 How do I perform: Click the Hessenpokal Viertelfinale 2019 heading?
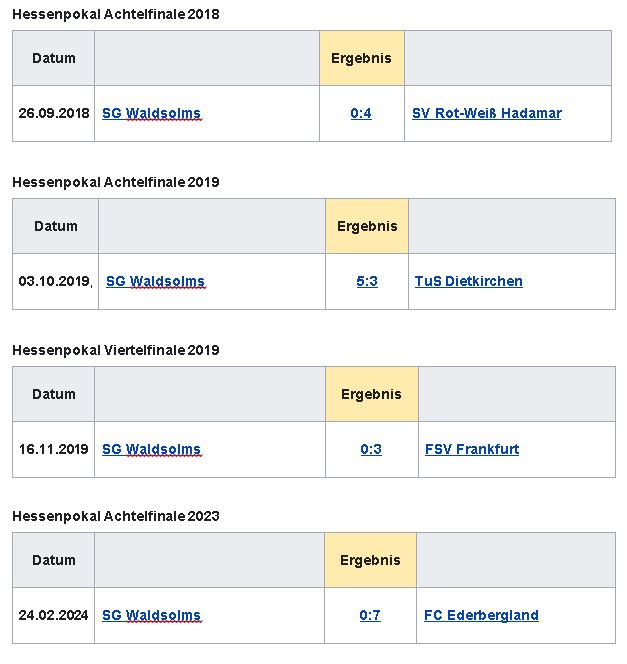(115, 350)
